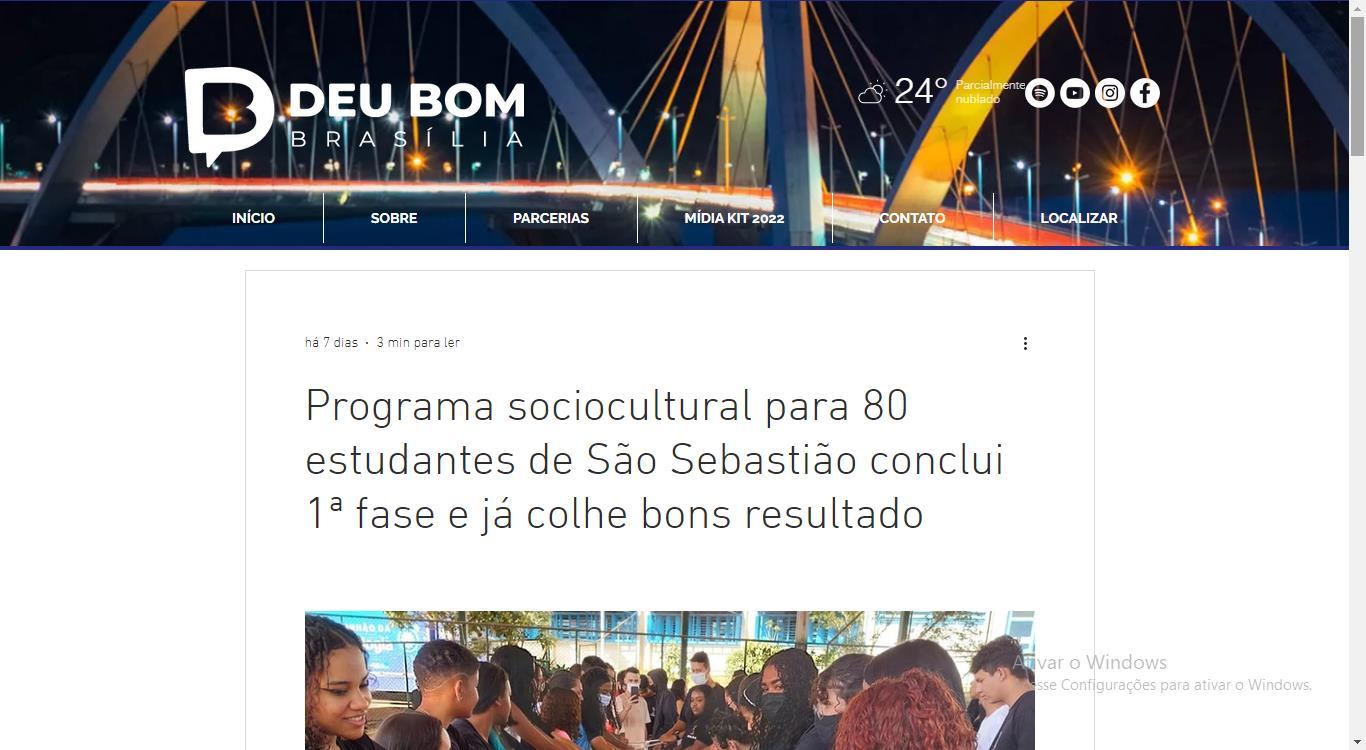The height and width of the screenshot is (750, 1366).
Task: Open the LOCALIZAR menu item
Action: coord(1079,218)
